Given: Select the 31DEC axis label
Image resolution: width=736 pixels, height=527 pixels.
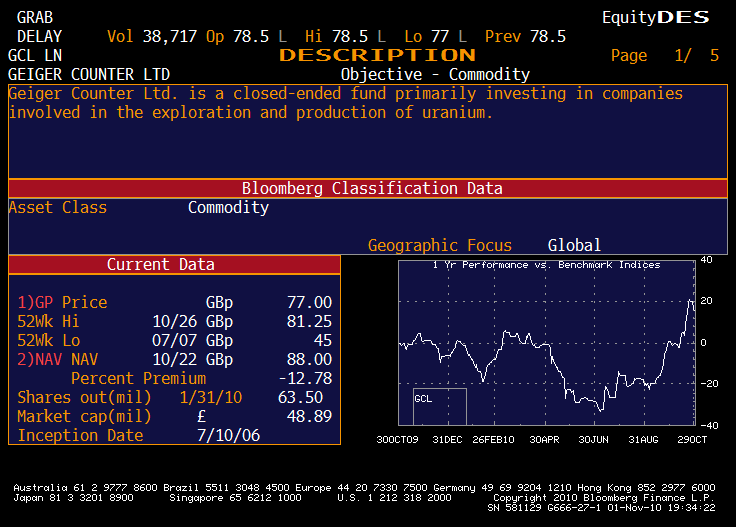Looking at the screenshot, I should (447, 440).
